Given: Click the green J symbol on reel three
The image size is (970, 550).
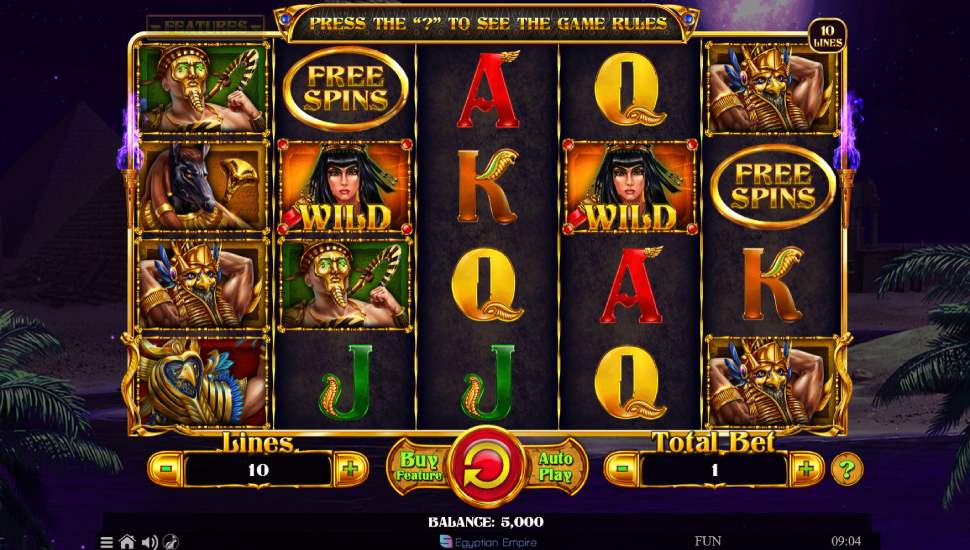Looking at the screenshot, I should point(488,383).
